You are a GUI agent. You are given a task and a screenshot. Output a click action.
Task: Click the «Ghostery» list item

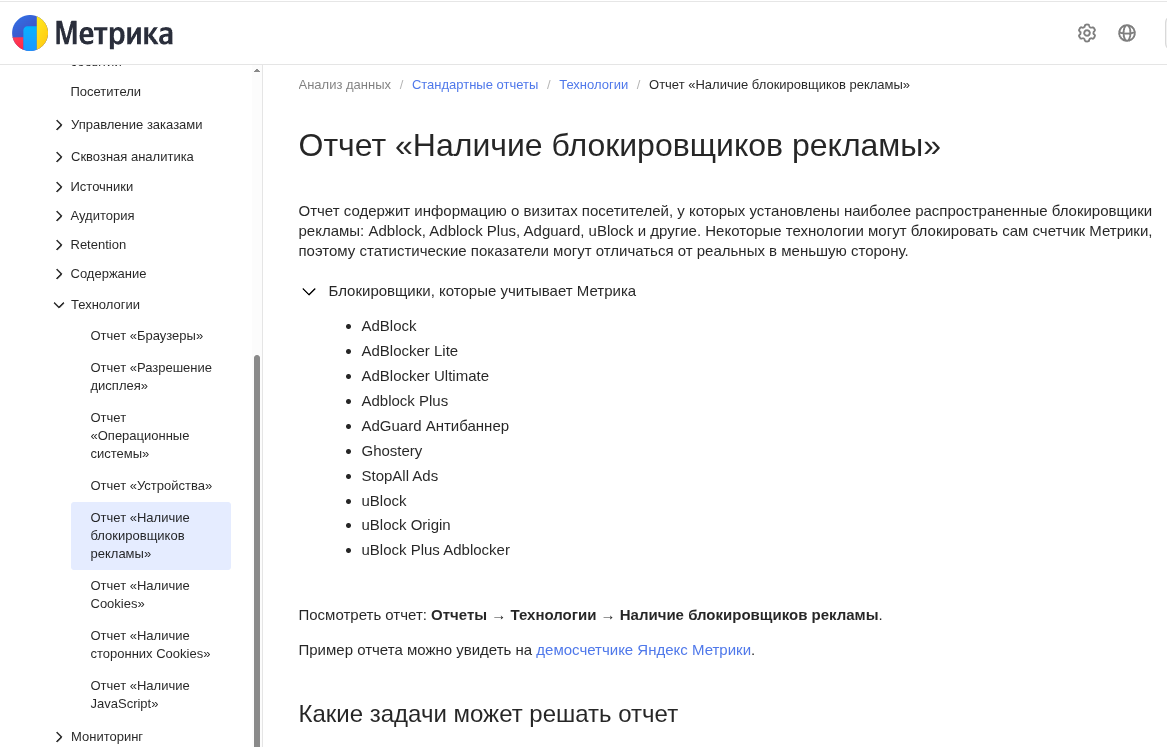click(391, 451)
